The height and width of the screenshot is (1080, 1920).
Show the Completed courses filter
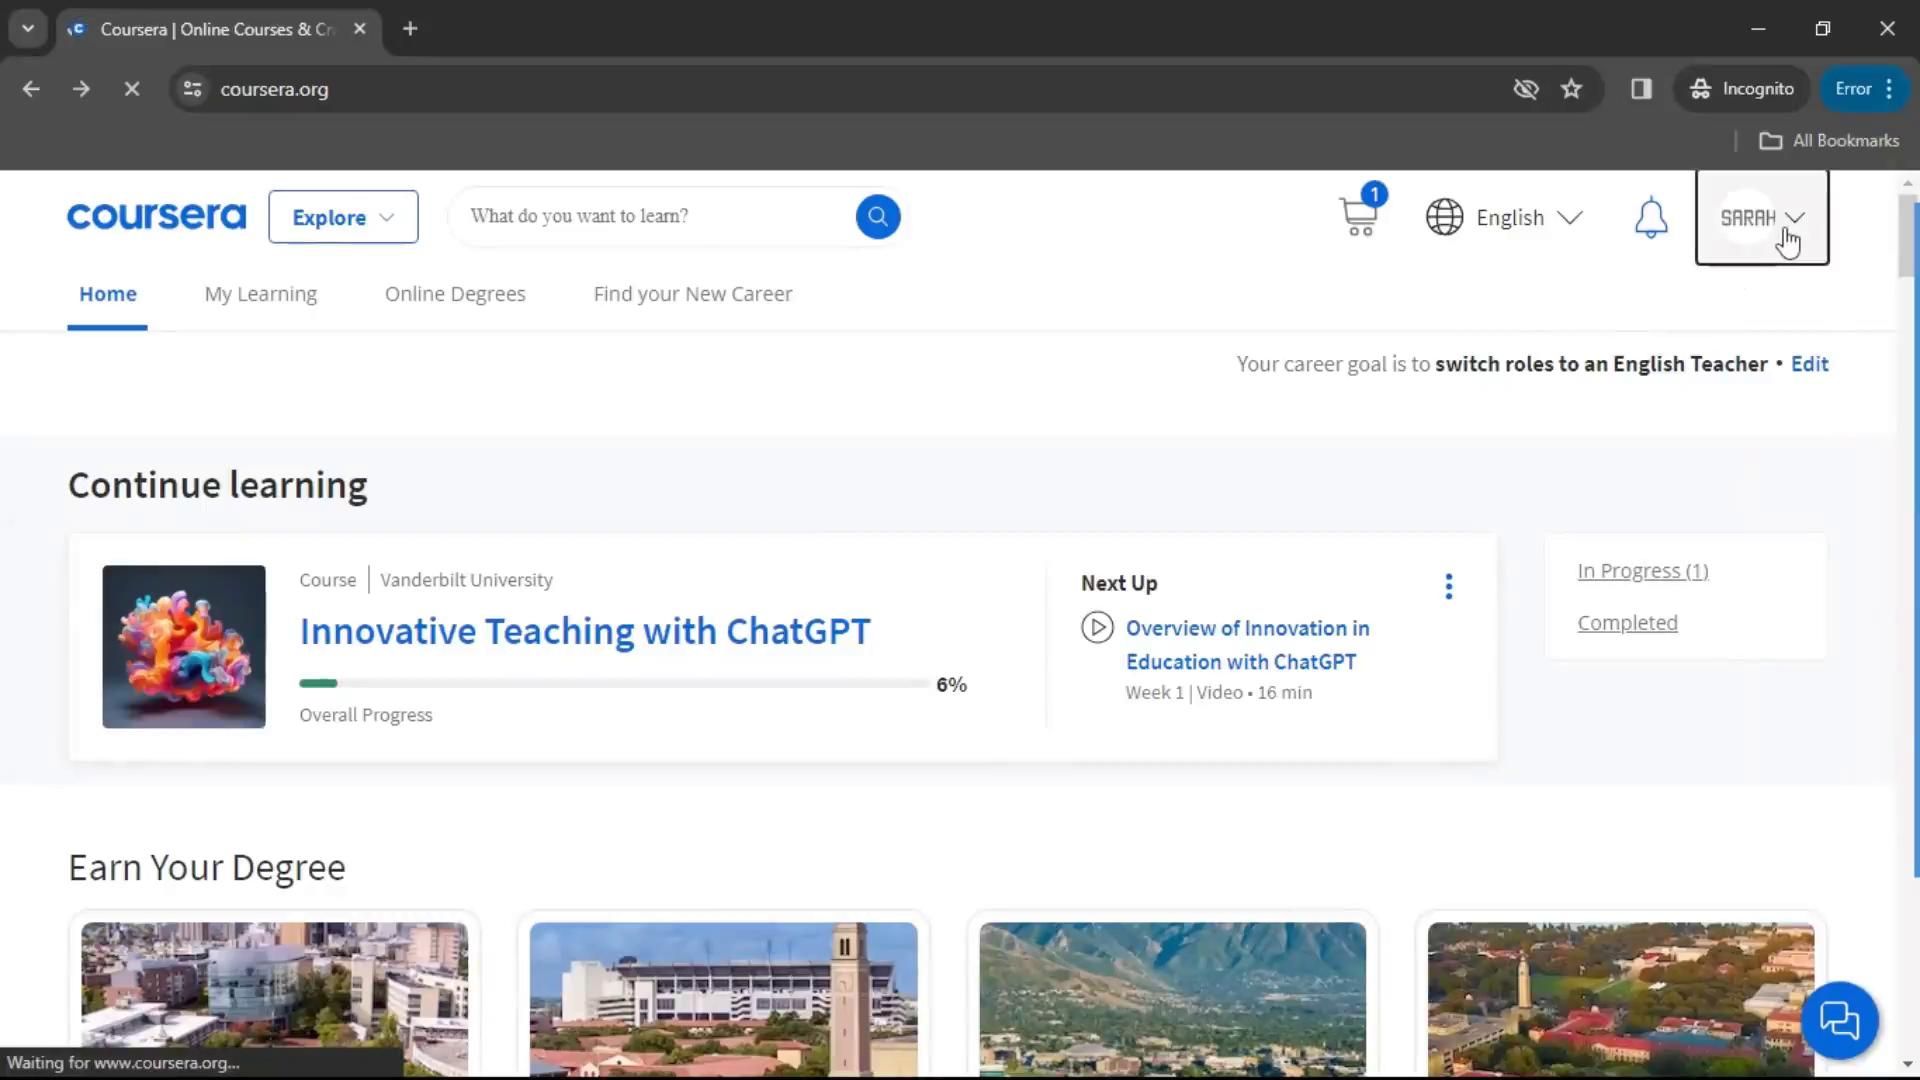pos(1627,623)
